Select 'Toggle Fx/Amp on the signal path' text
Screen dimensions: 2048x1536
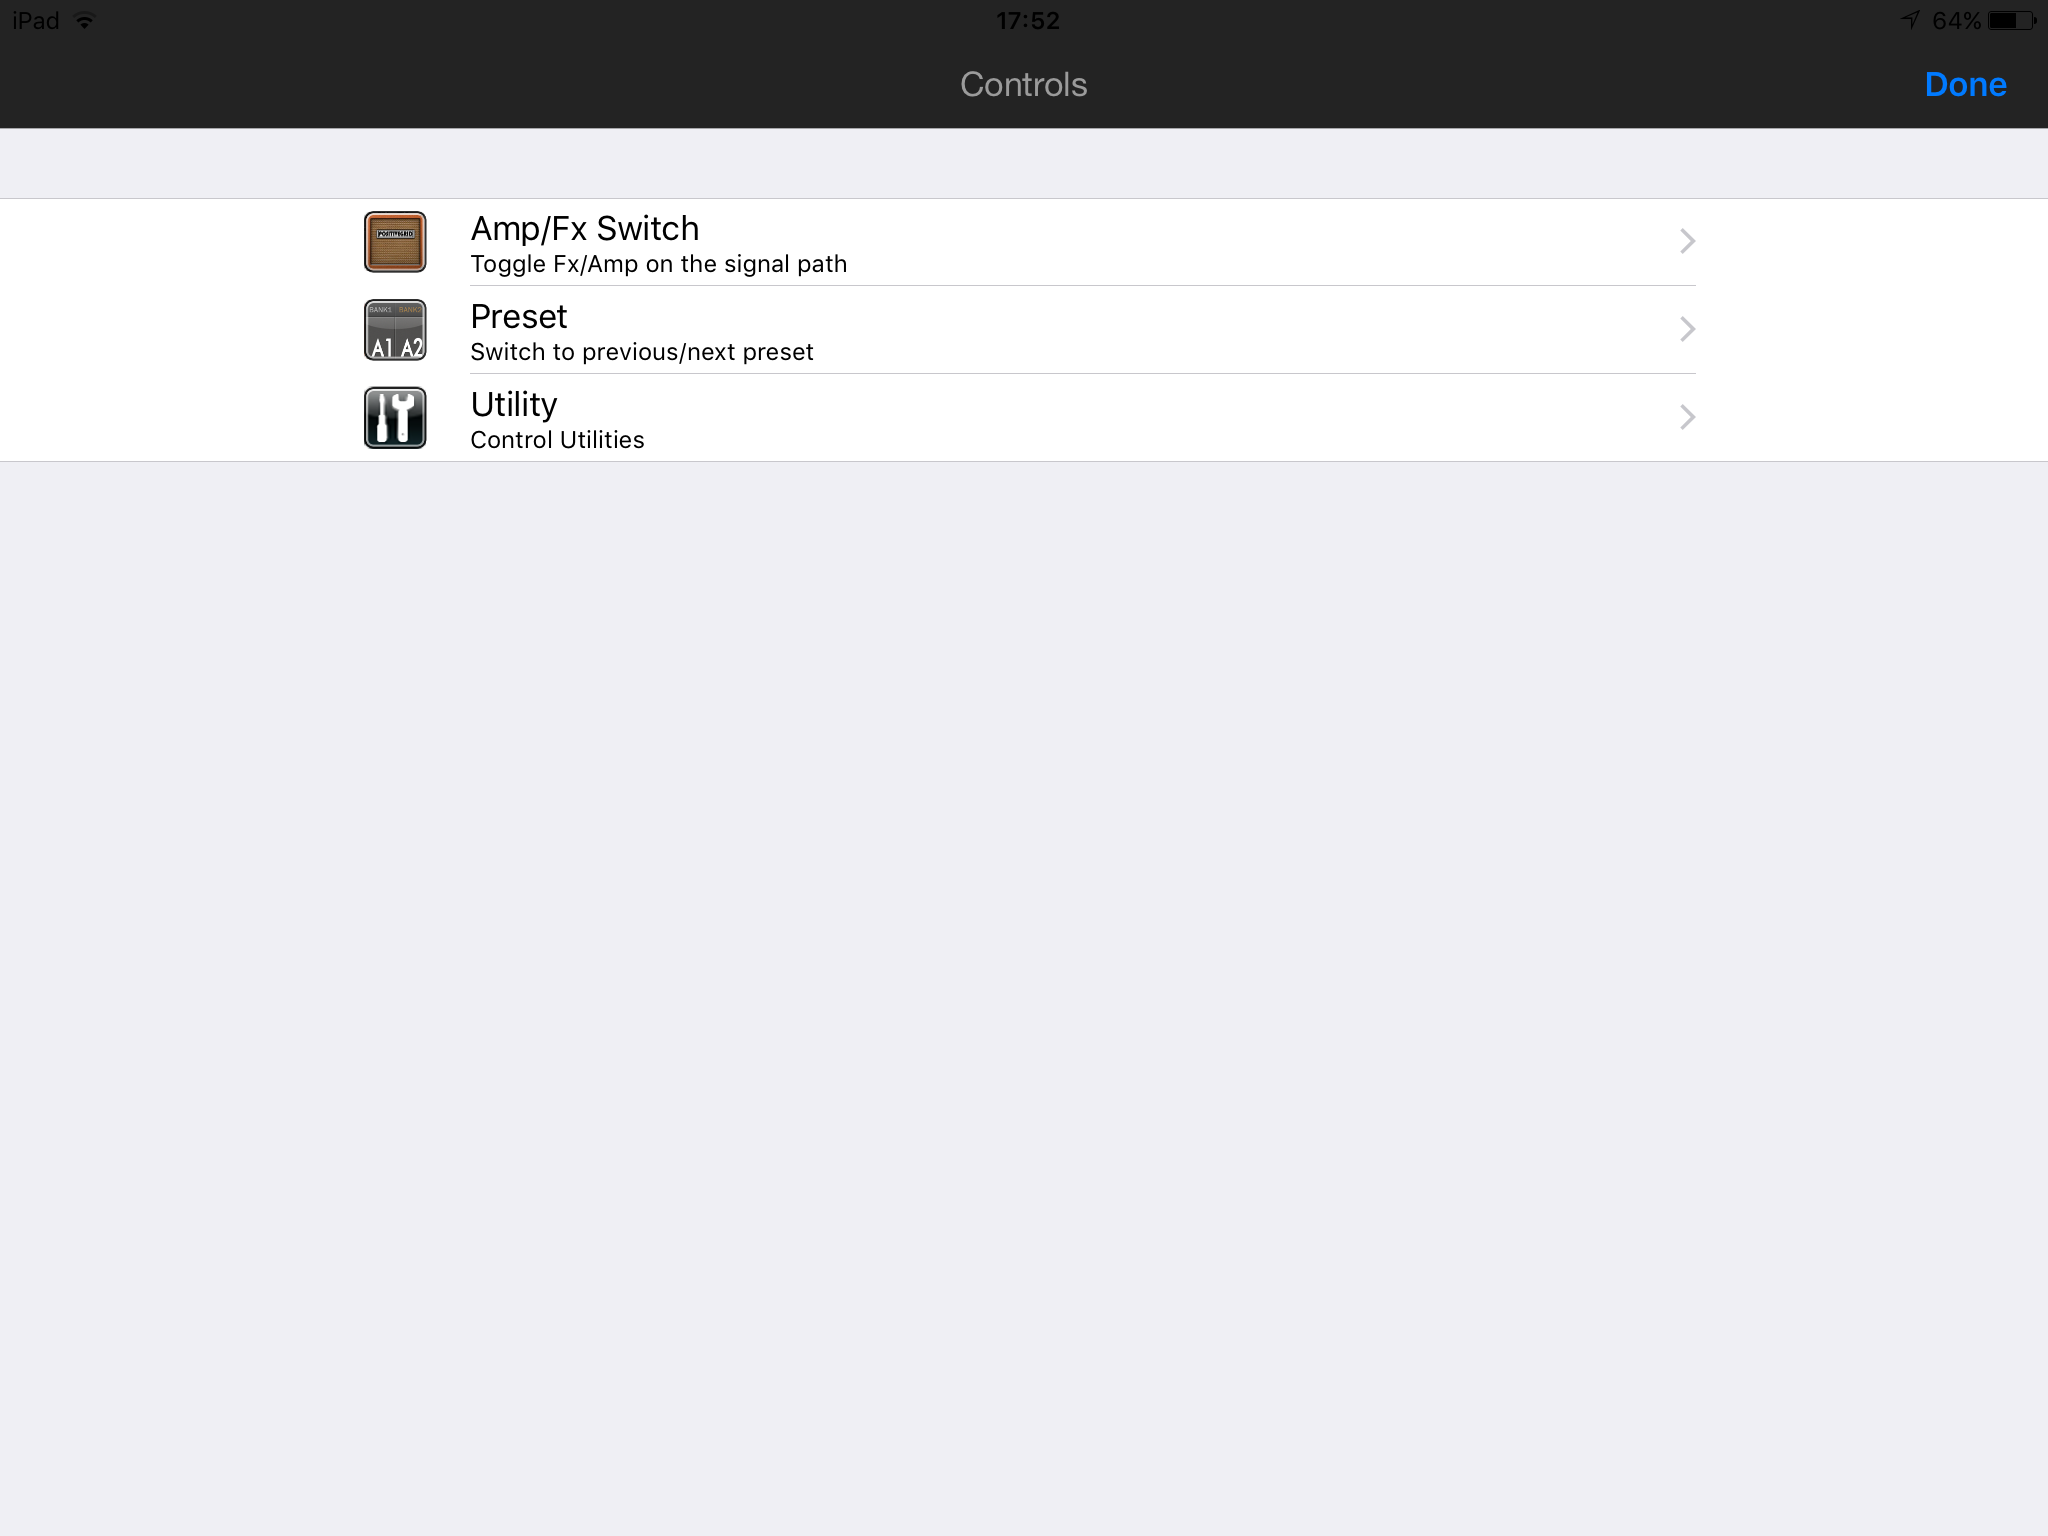(659, 264)
